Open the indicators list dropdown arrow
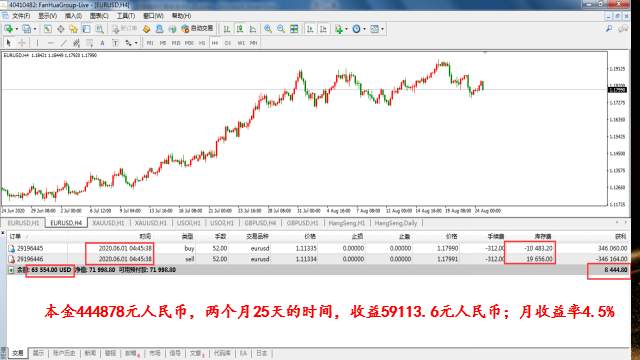Viewport: 640px width, 360px height. click(346, 29)
